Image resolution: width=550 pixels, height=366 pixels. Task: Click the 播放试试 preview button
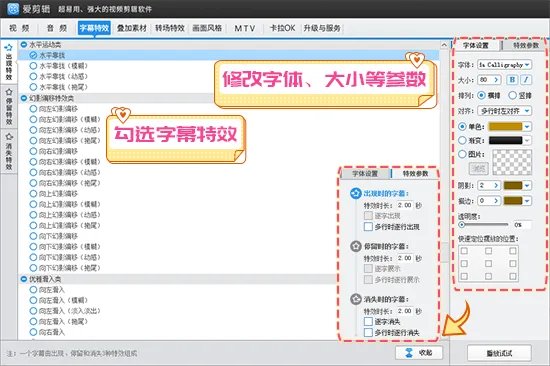[x=499, y=353]
